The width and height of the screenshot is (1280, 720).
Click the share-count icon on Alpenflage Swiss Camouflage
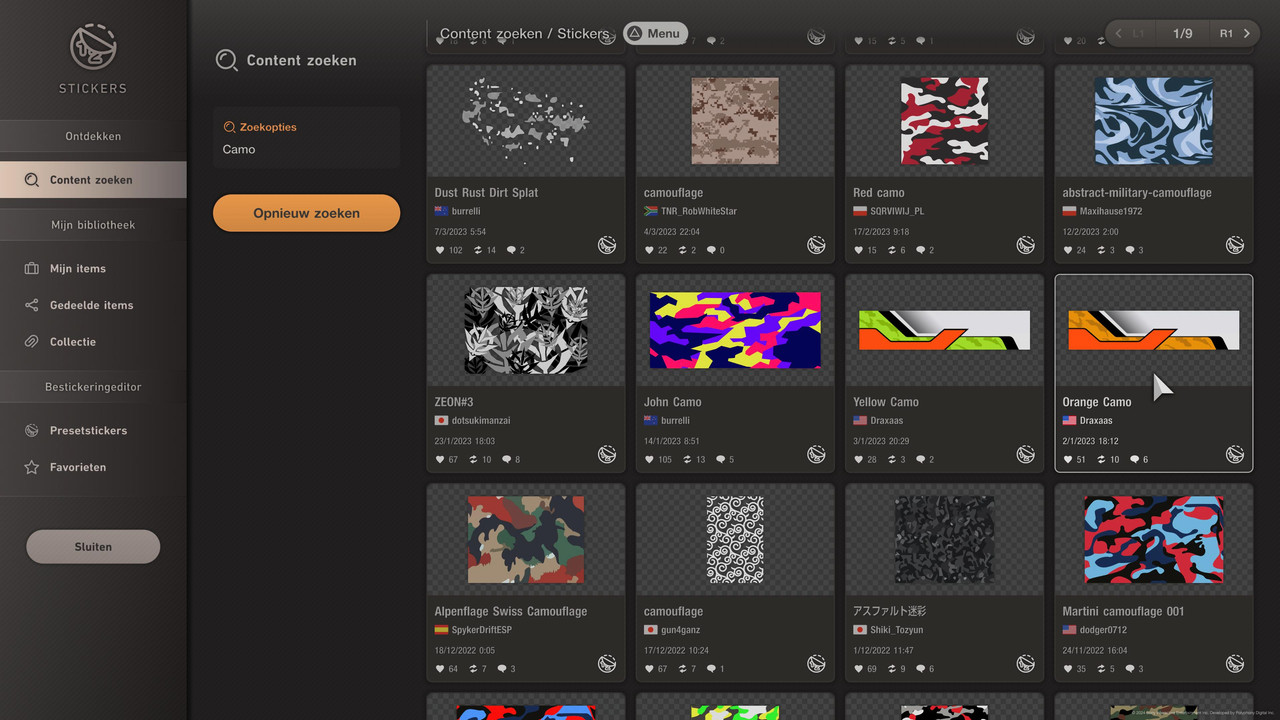pos(474,669)
